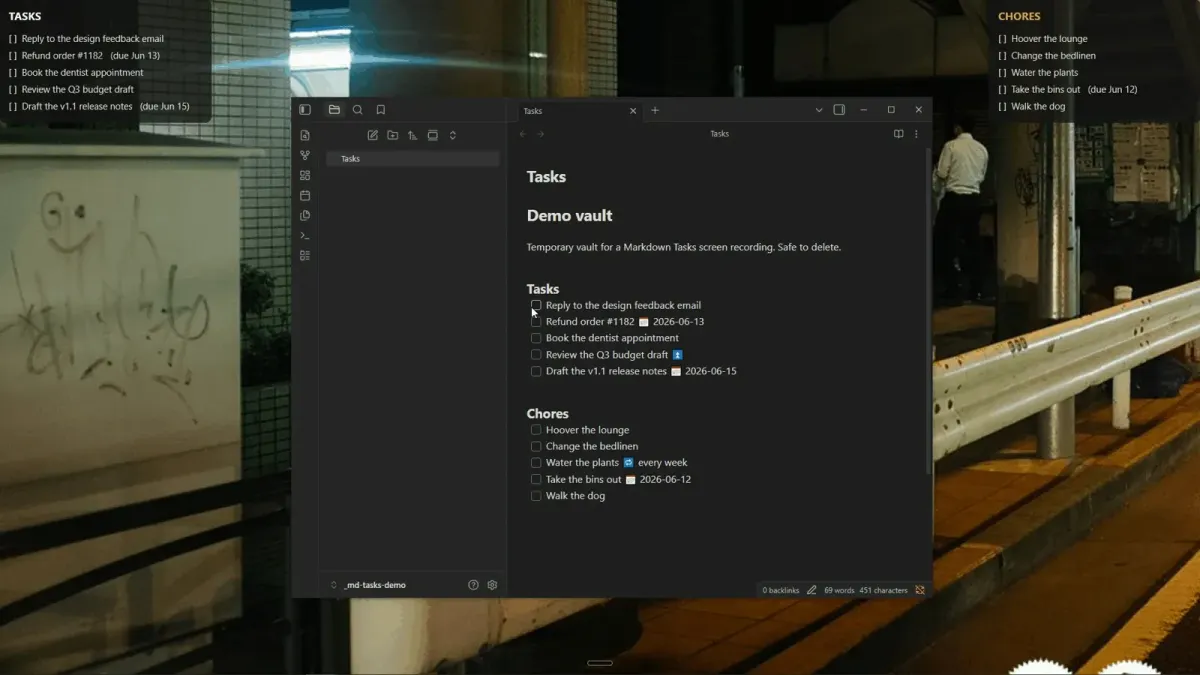1200x675 pixels.
Task: Open new tab plus icon
Action: tap(655, 110)
